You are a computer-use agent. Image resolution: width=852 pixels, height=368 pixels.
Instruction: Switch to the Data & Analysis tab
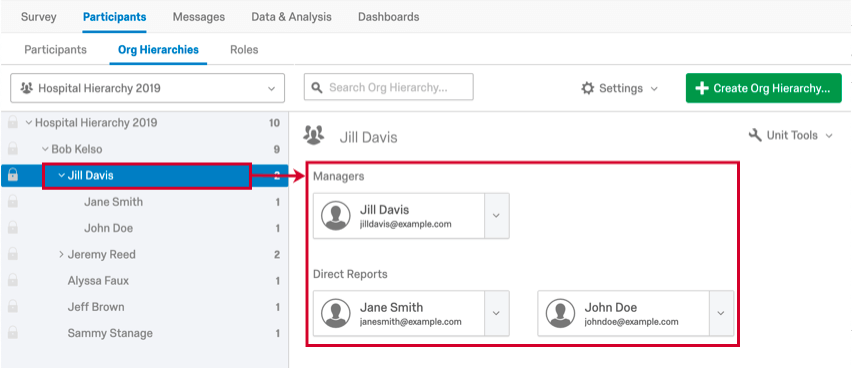tap(291, 17)
